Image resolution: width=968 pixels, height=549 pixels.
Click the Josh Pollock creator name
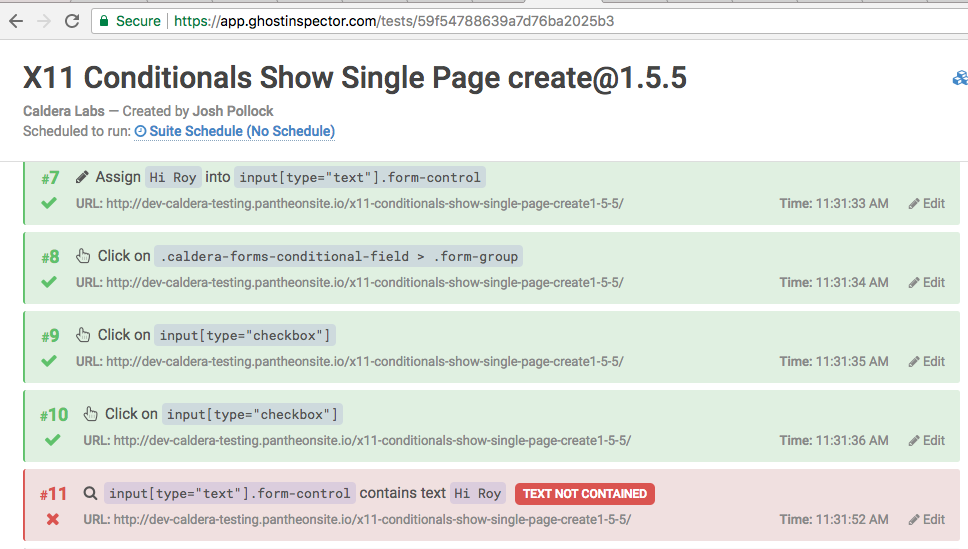click(233, 111)
